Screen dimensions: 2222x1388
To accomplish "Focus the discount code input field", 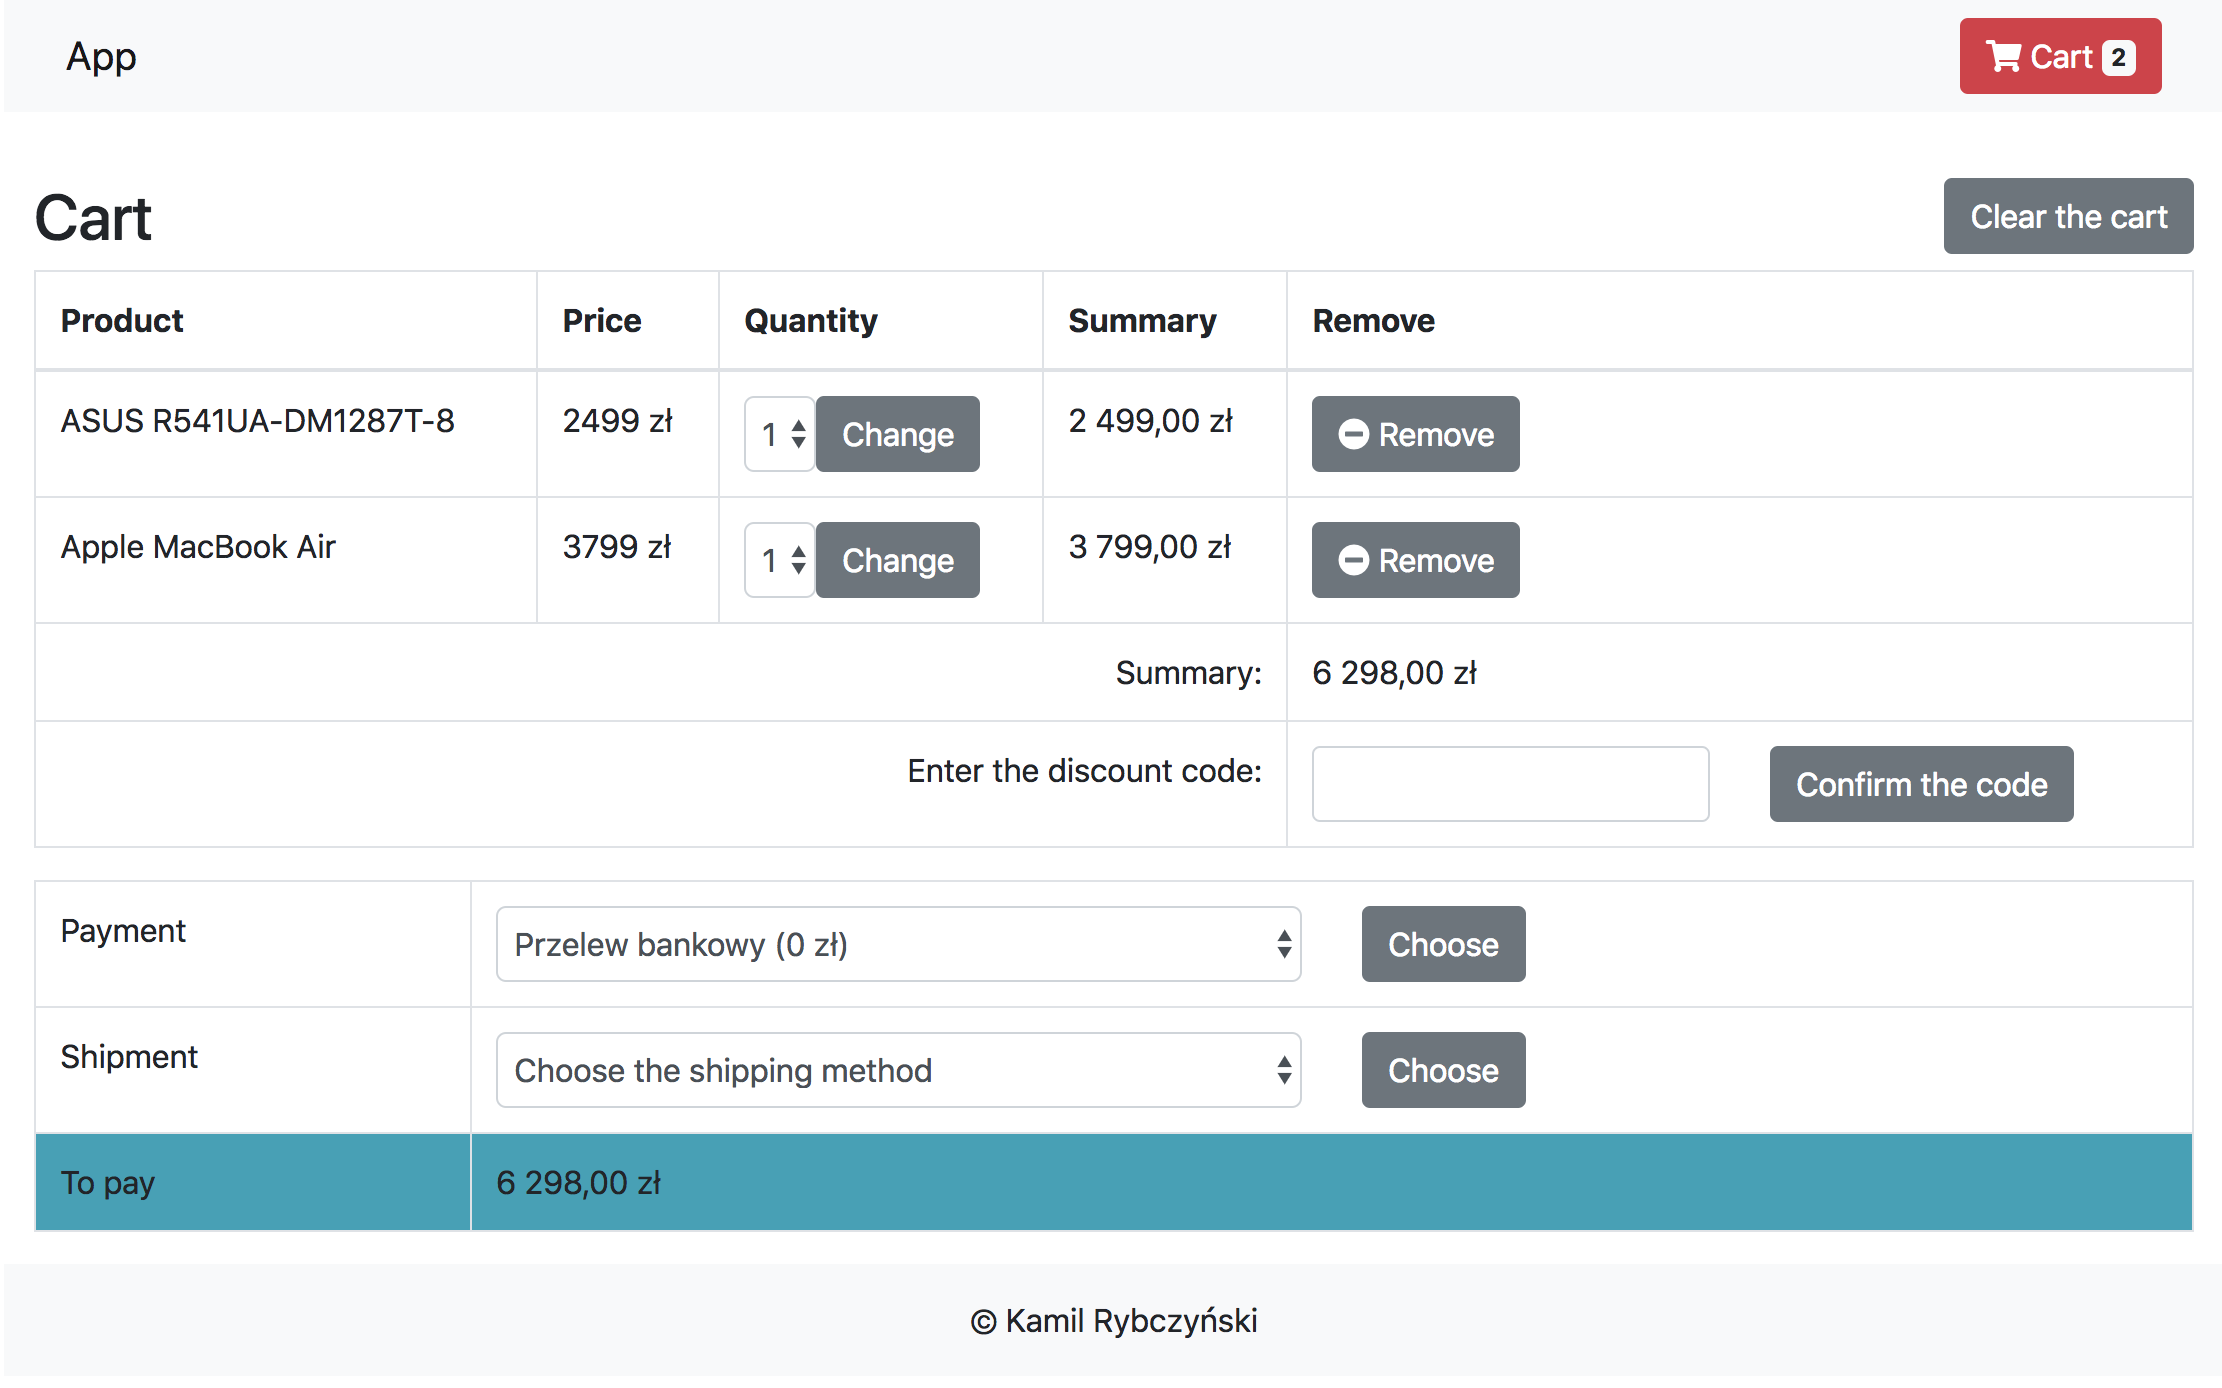I will click(x=1509, y=784).
